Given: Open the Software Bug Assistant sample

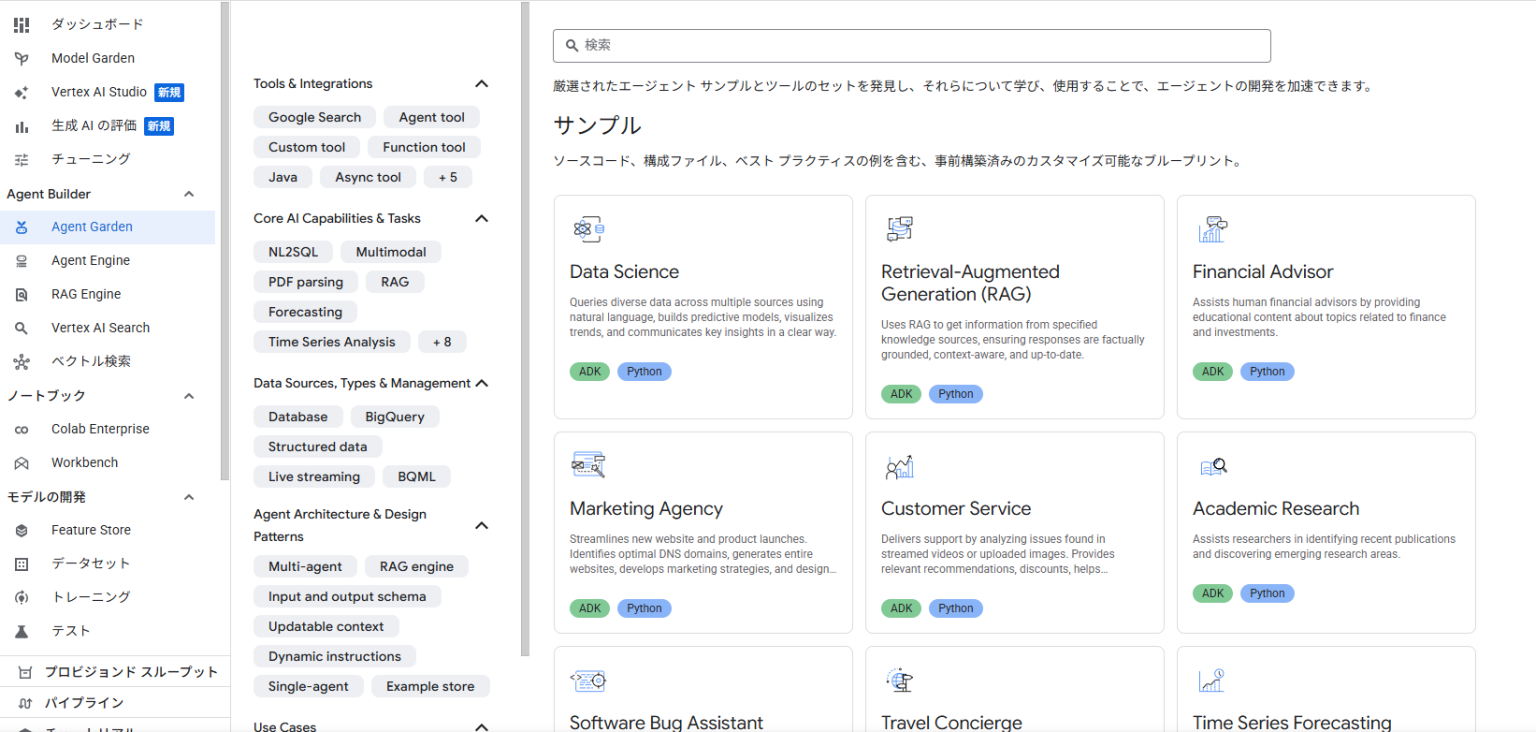Looking at the screenshot, I should click(x=703, y=689).
